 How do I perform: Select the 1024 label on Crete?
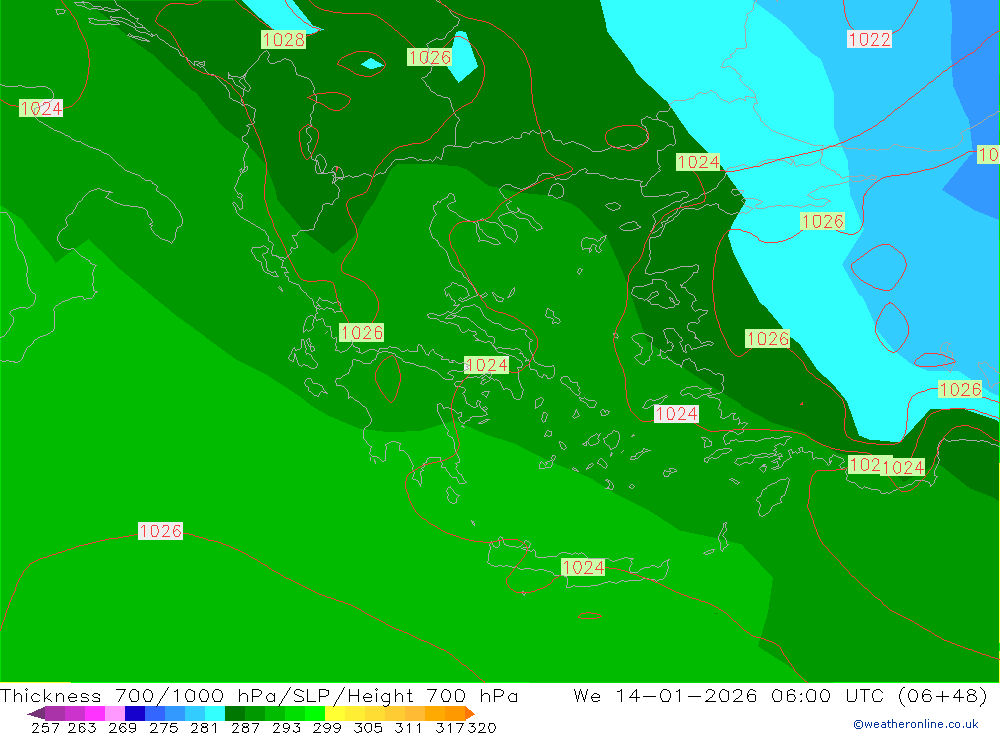coord(583,567)
